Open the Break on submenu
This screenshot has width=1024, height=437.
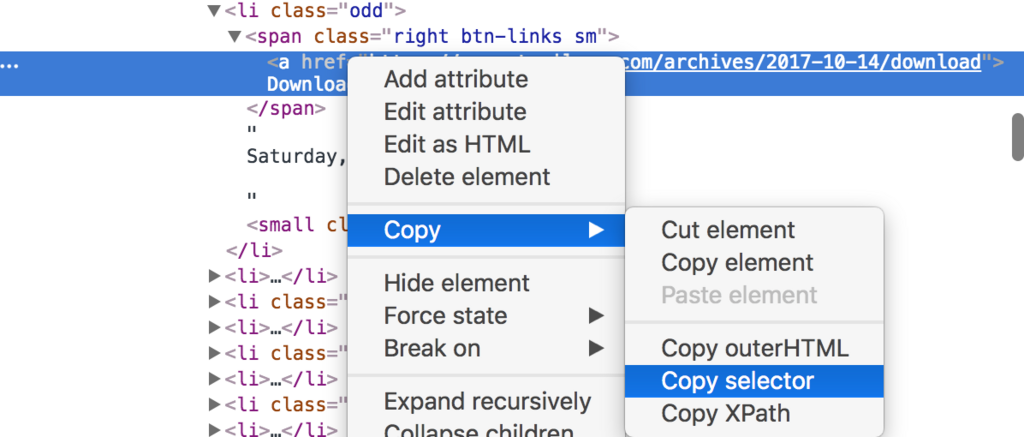click(486, 348)
